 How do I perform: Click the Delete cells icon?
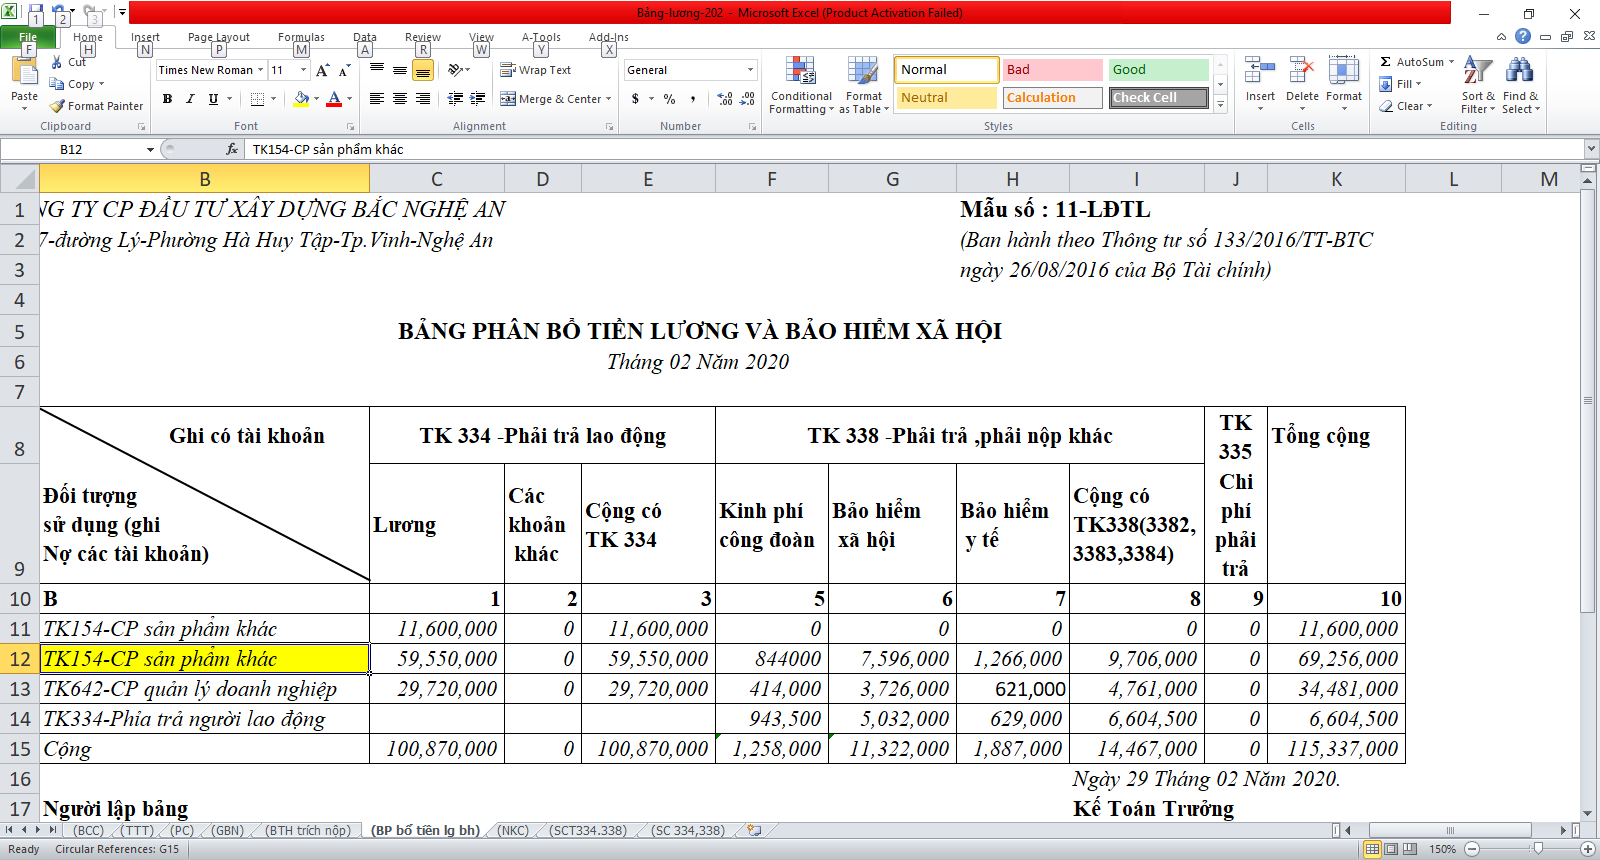[1301, 83]
